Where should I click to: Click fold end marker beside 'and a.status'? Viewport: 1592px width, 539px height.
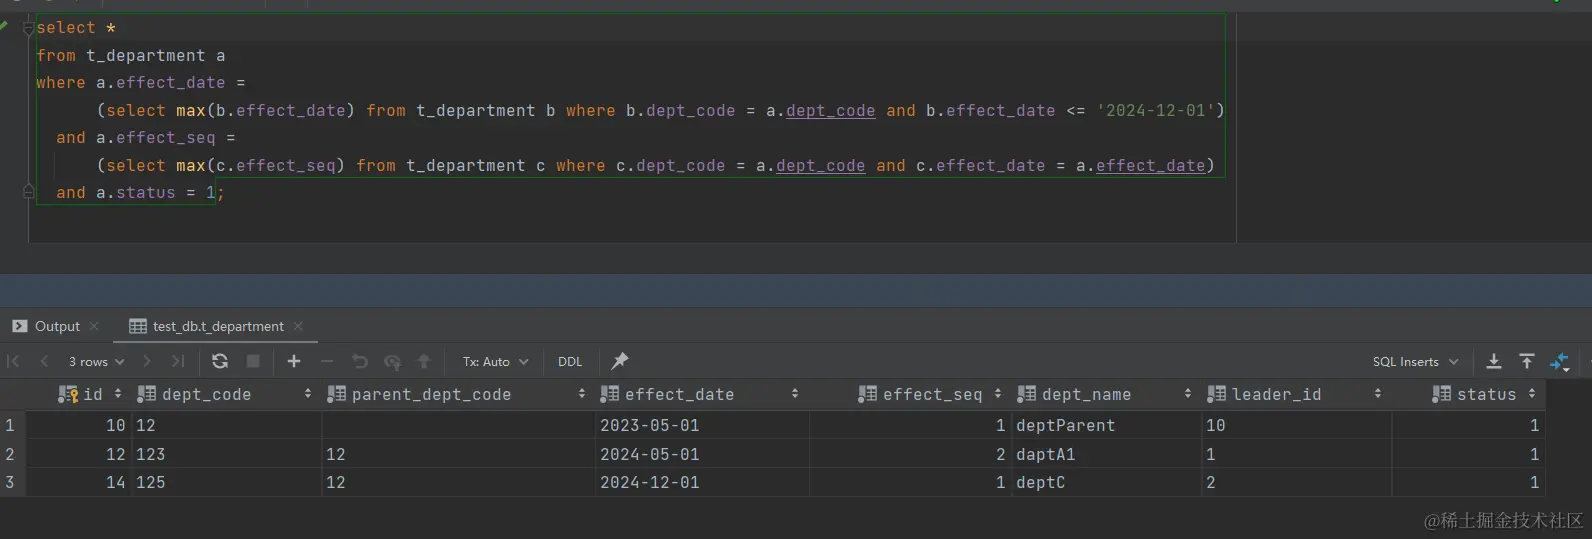28,192
